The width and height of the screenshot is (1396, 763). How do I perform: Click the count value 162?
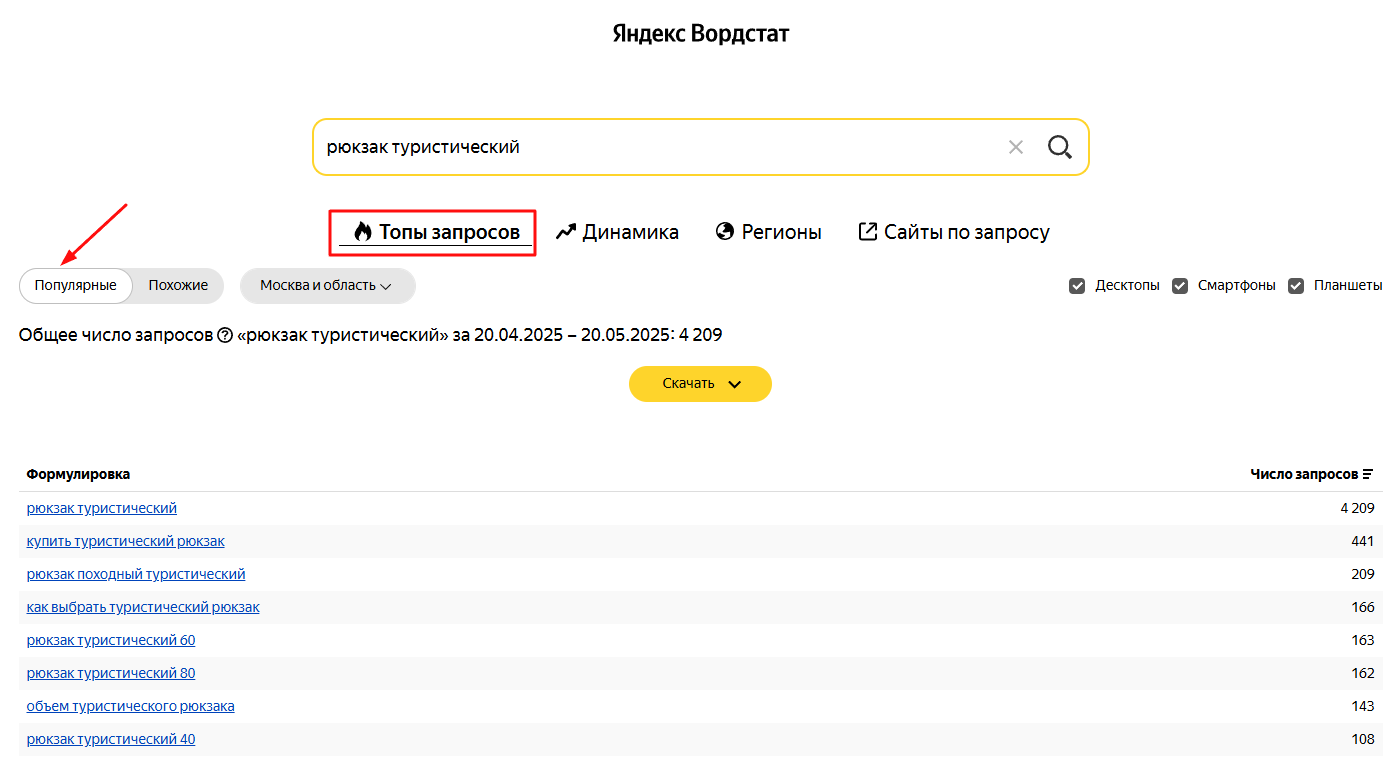tap(1363, 673)
